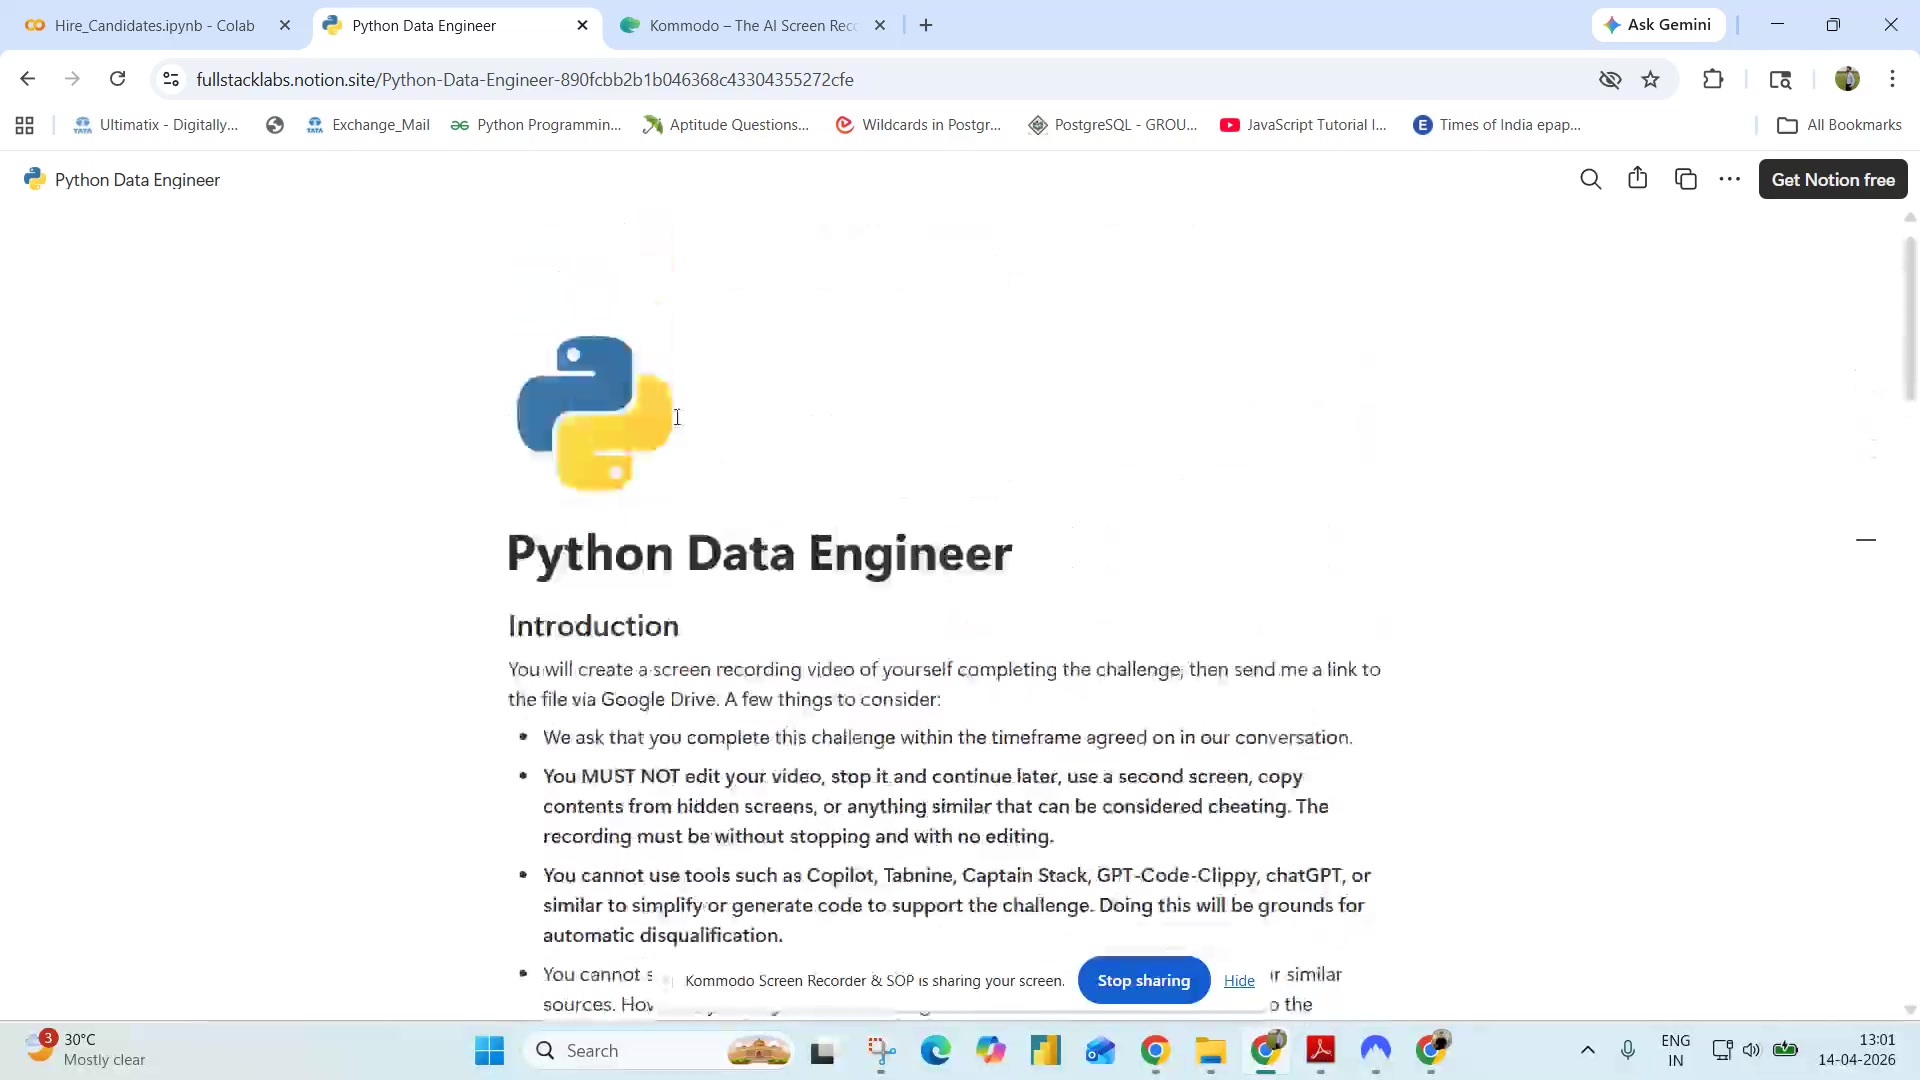Launch Snipping Tool from taskbar
The image size is (1920, 1080).
pos(881,1051)
